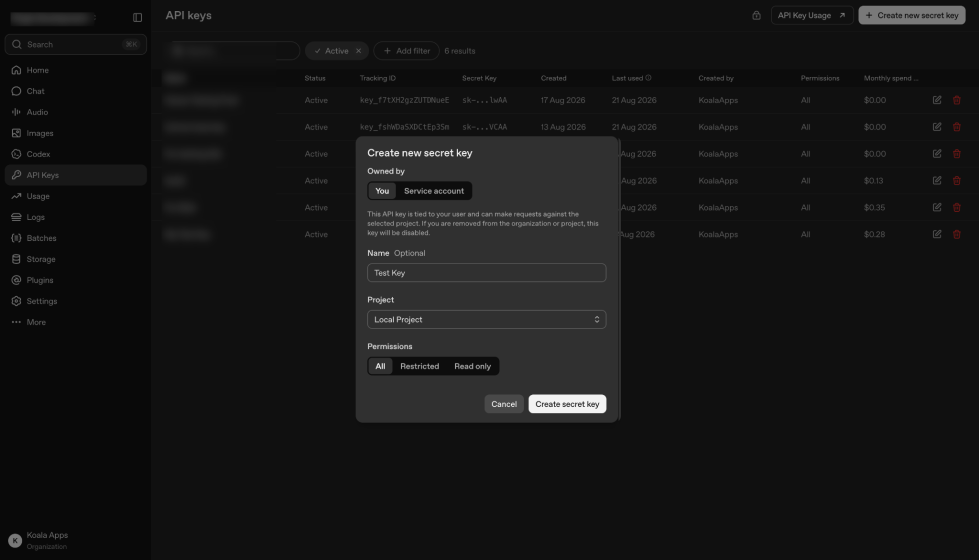Viewport: 979px width, 560px height.
Task: Open Codex in sidebar
Action: (76, 154)
